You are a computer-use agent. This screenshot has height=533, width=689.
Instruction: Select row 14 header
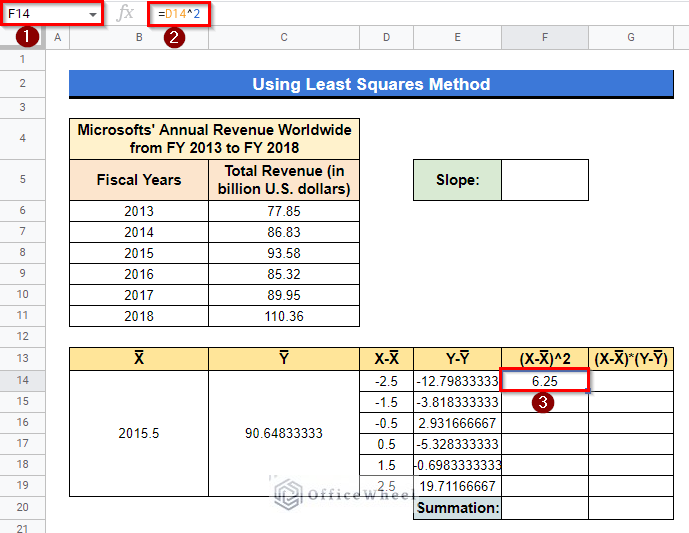point(22,380)
